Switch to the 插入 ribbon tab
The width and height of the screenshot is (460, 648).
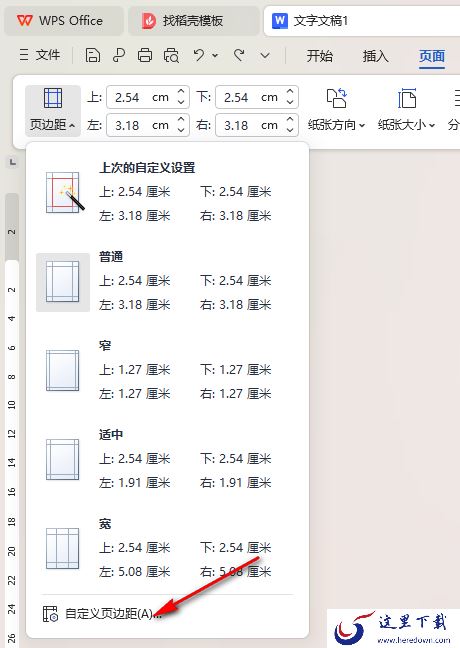(375, 55)
